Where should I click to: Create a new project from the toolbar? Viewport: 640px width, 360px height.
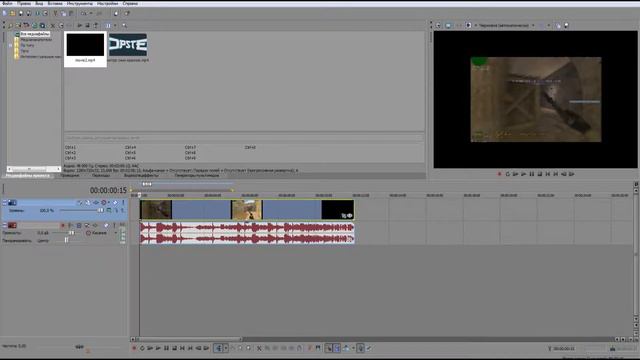(4, 13)
